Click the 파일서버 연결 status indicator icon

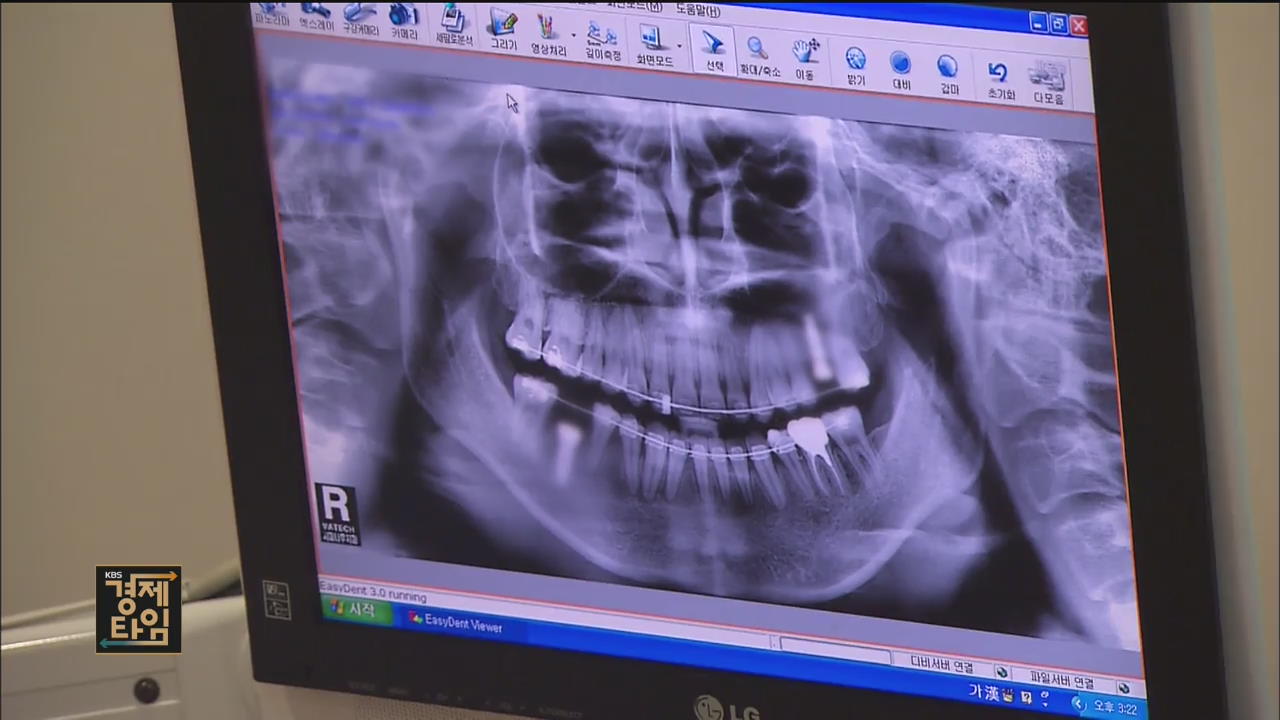(x=1122, y=687)
